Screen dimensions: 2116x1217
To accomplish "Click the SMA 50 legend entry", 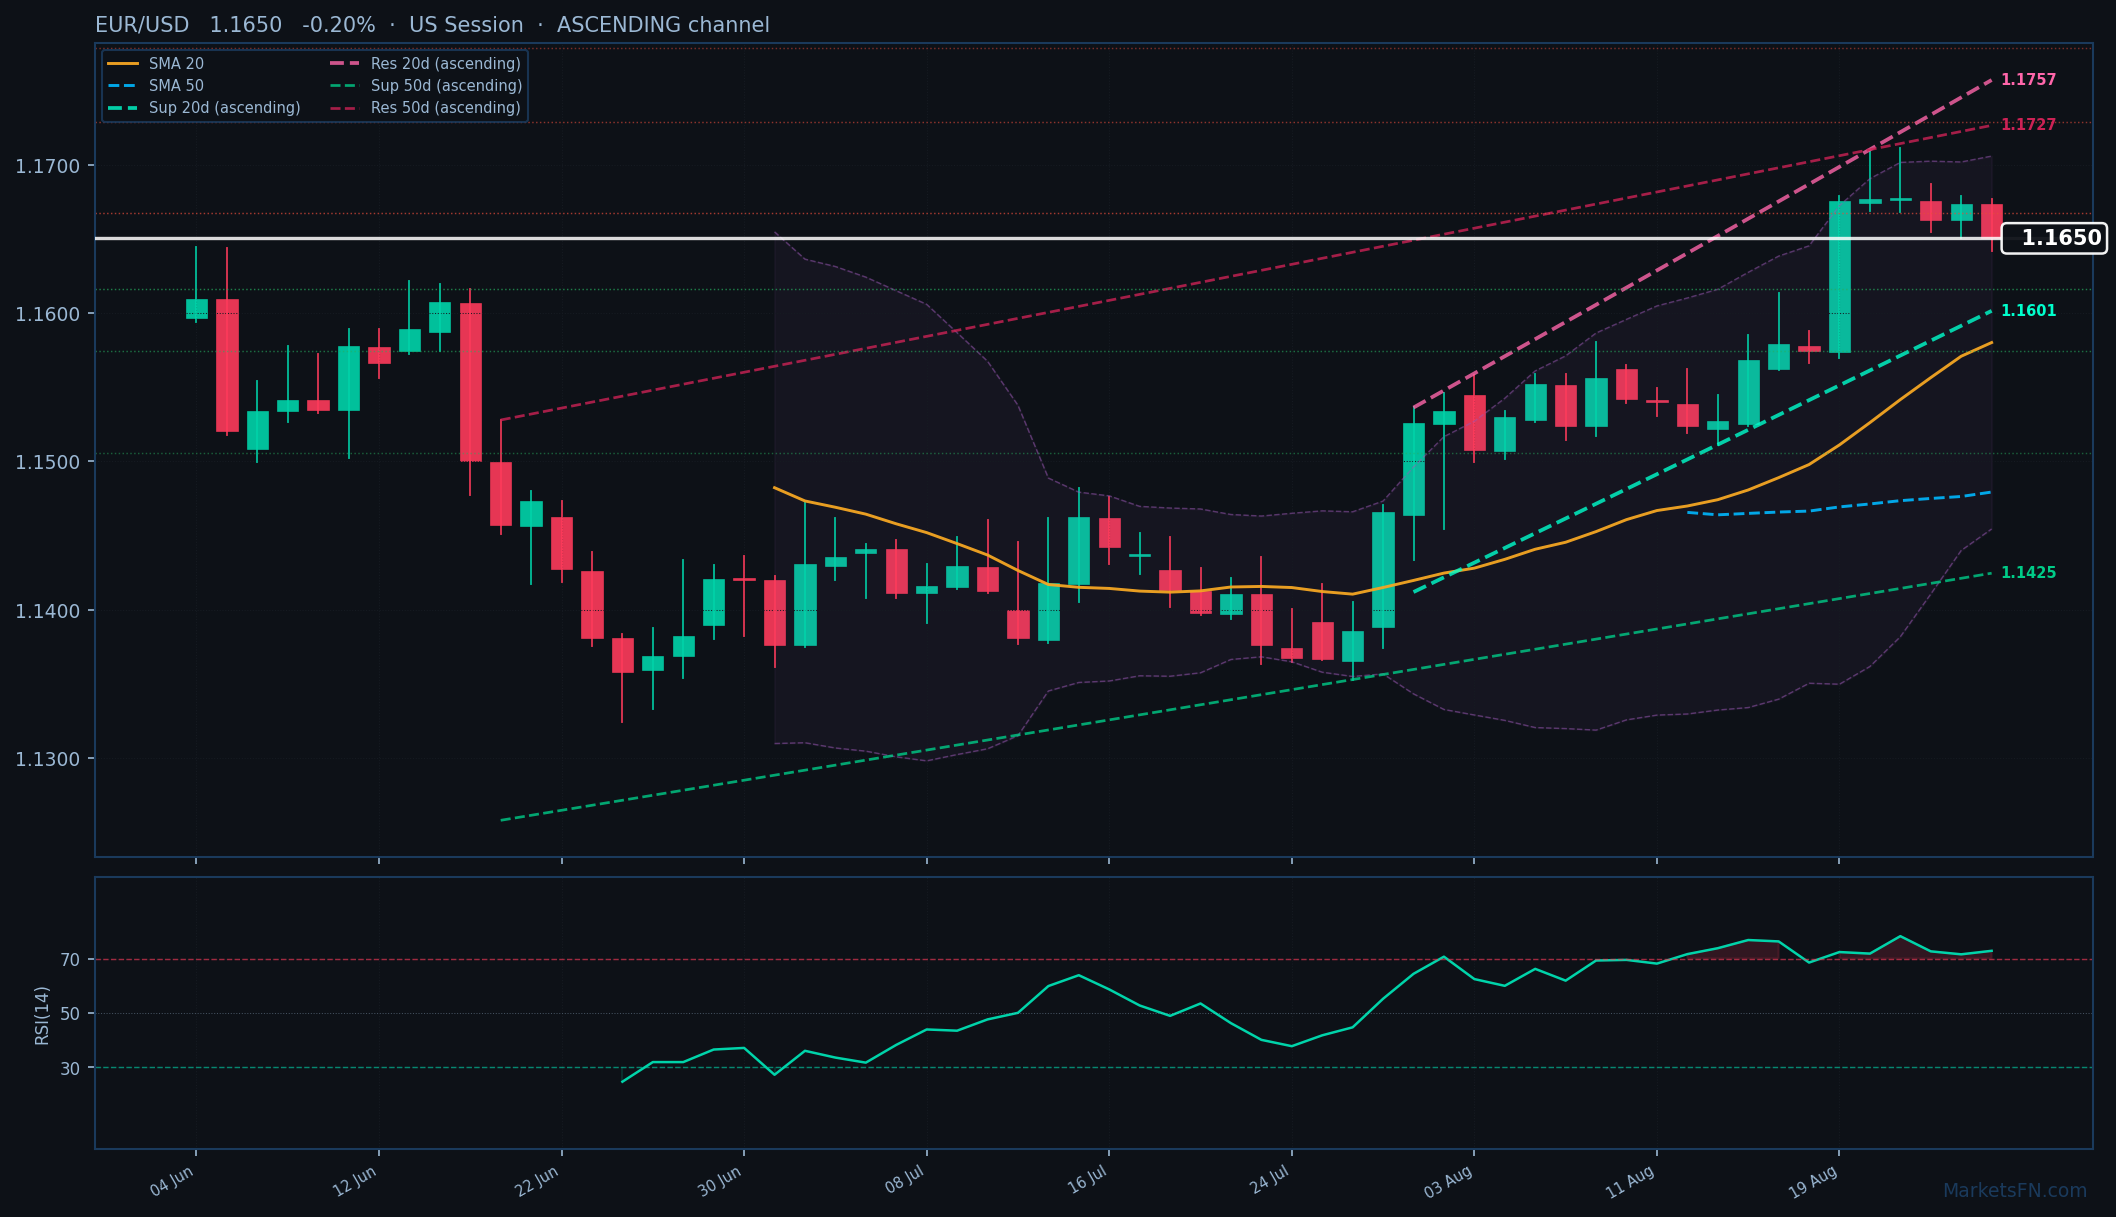I will 155,86.
